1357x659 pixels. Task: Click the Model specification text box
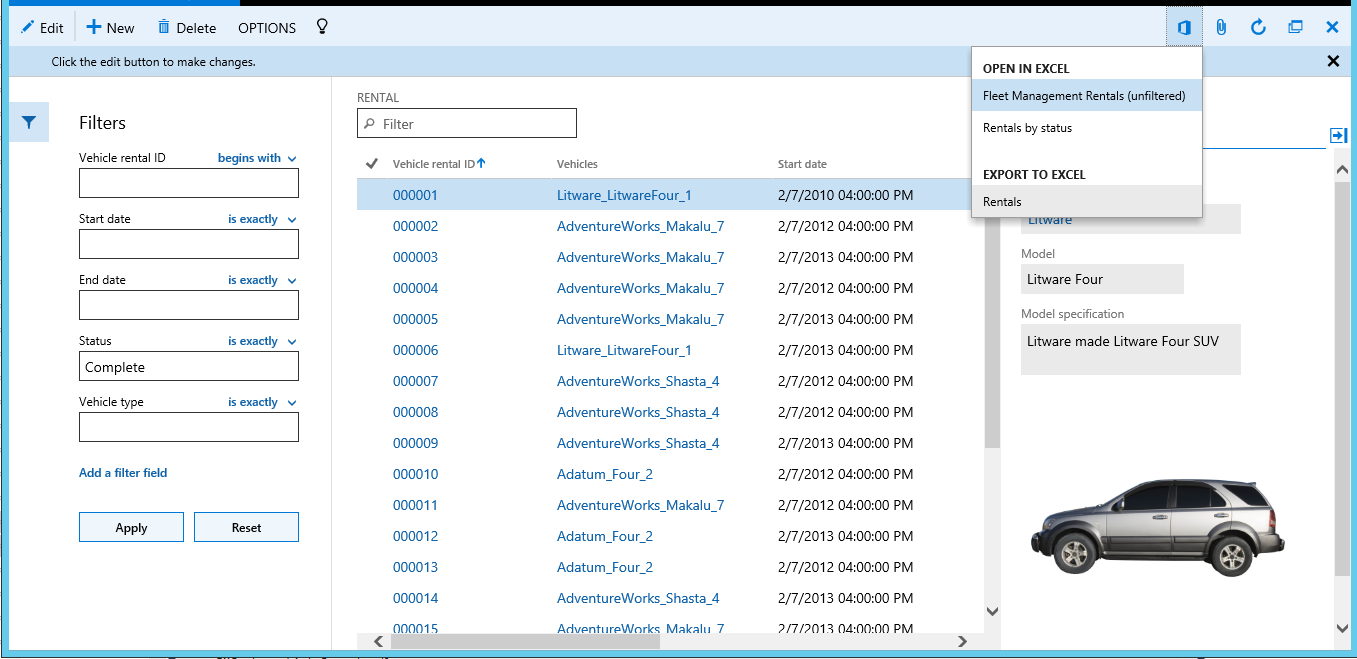tap(1131, 349)
